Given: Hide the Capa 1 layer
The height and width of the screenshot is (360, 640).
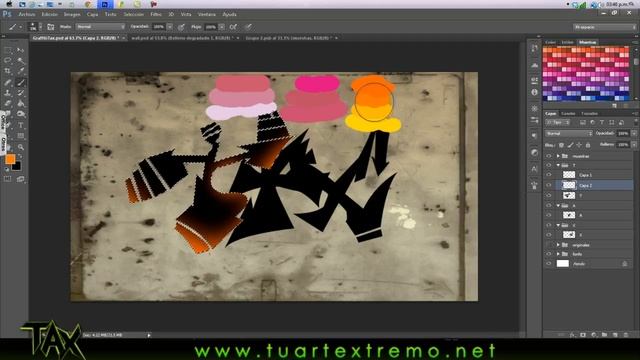Looking at the screenshot, I should pos(549,175).
